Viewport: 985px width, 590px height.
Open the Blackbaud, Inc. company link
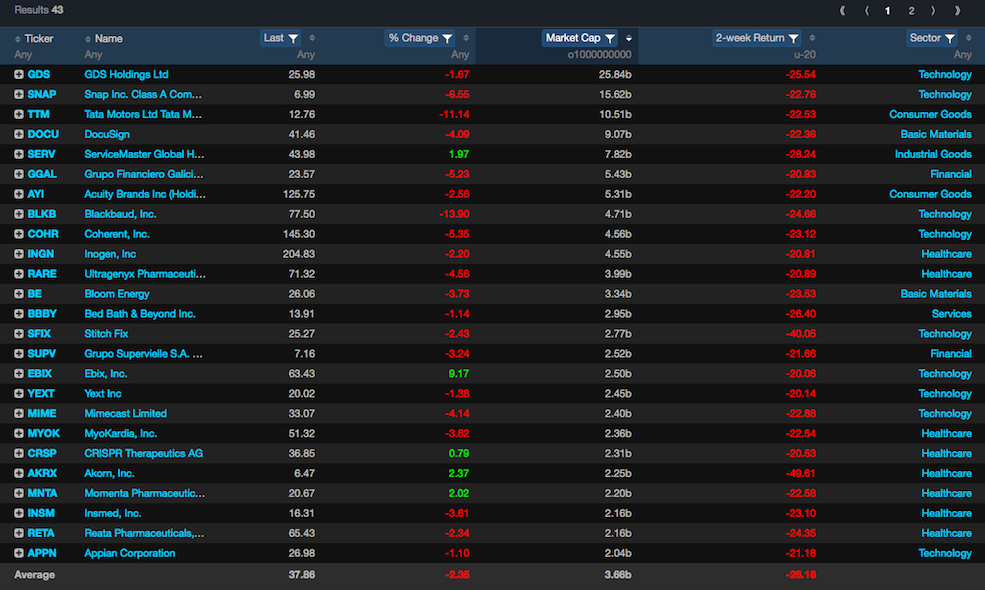pyautogui.click(x=121, y=214)
